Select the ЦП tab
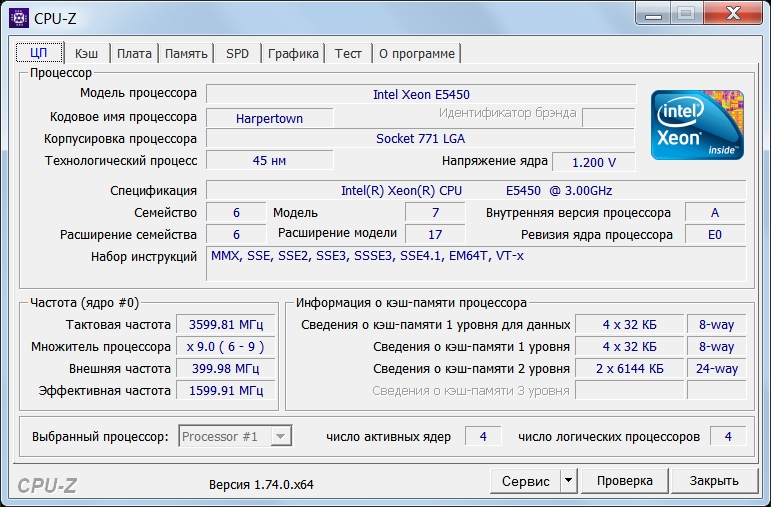Image resolution: width=771 pixels, height=507 pixels. [x=39, y=53]
